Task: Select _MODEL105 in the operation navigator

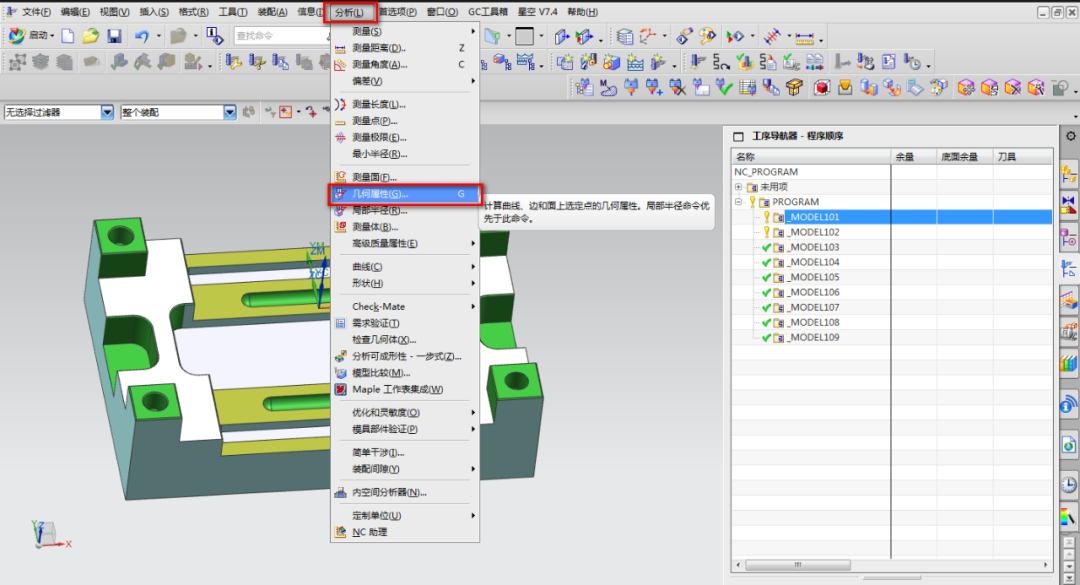Action: coord(813,277)
